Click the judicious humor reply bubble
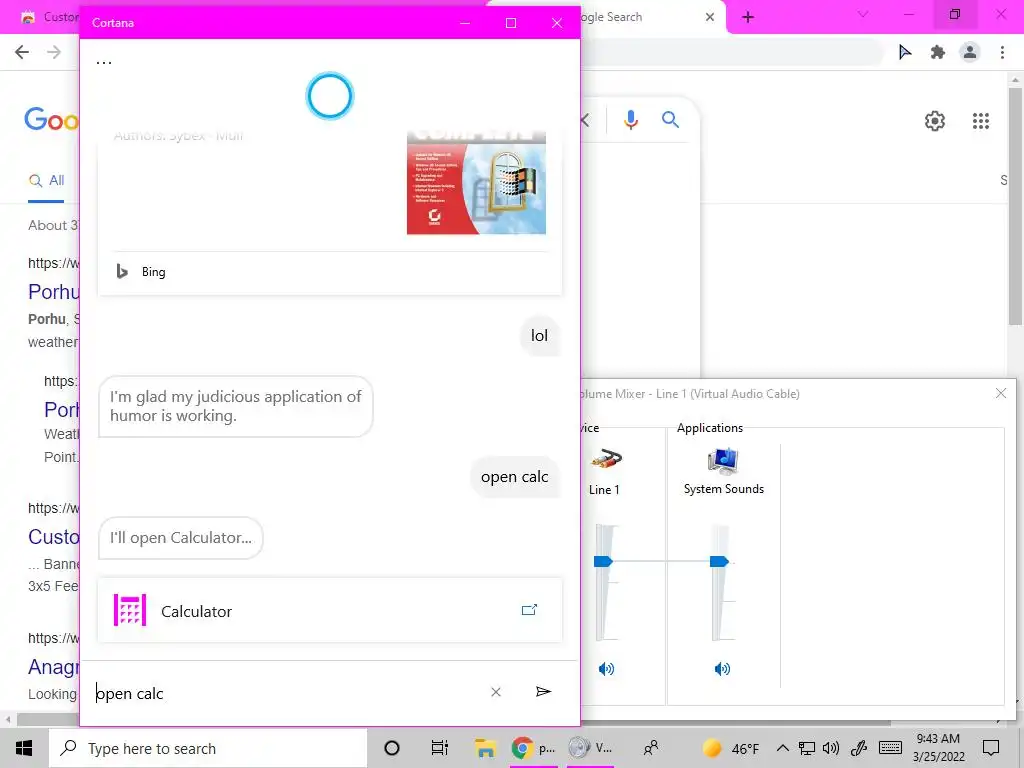This screenshot has width=1024, height=768. [x=236, y=406]
